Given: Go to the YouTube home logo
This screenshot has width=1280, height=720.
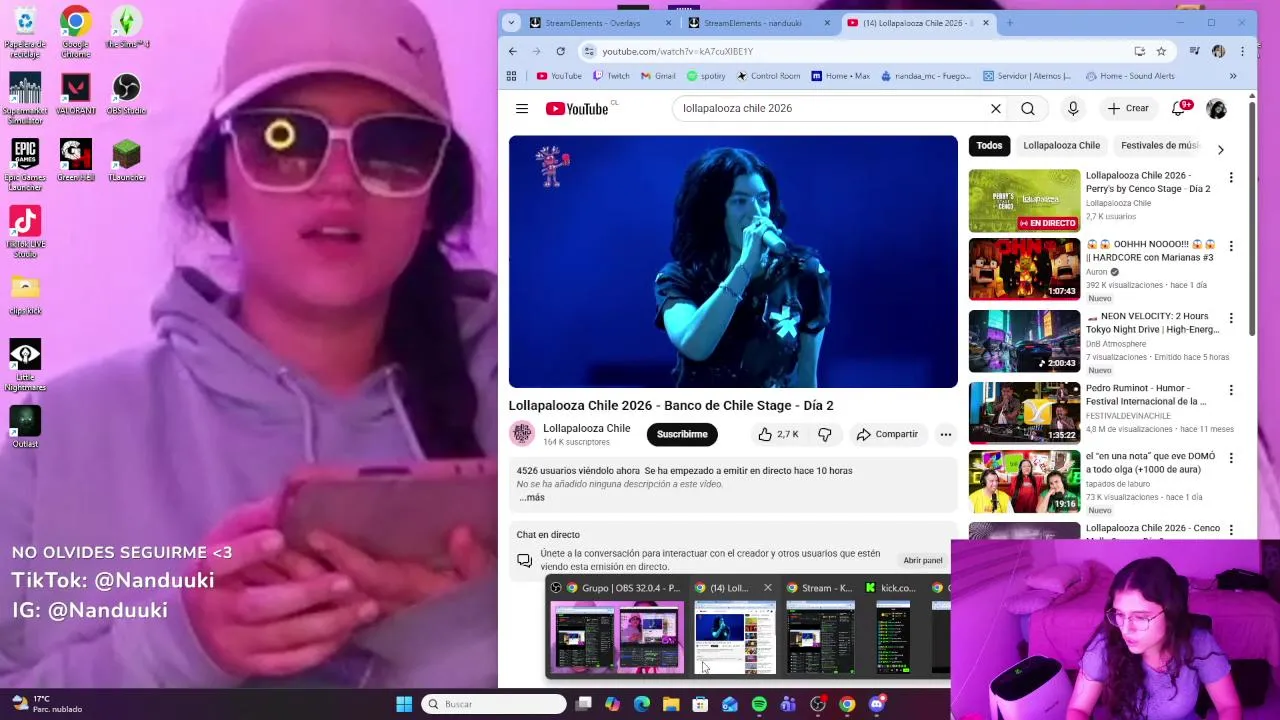Looking at the screenshot, I should click(x=577, y=108).
